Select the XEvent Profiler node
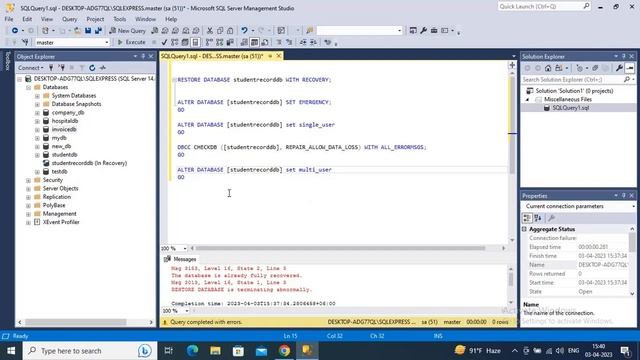The height and width of the screenshot is (360, 640). pos(61,222)
